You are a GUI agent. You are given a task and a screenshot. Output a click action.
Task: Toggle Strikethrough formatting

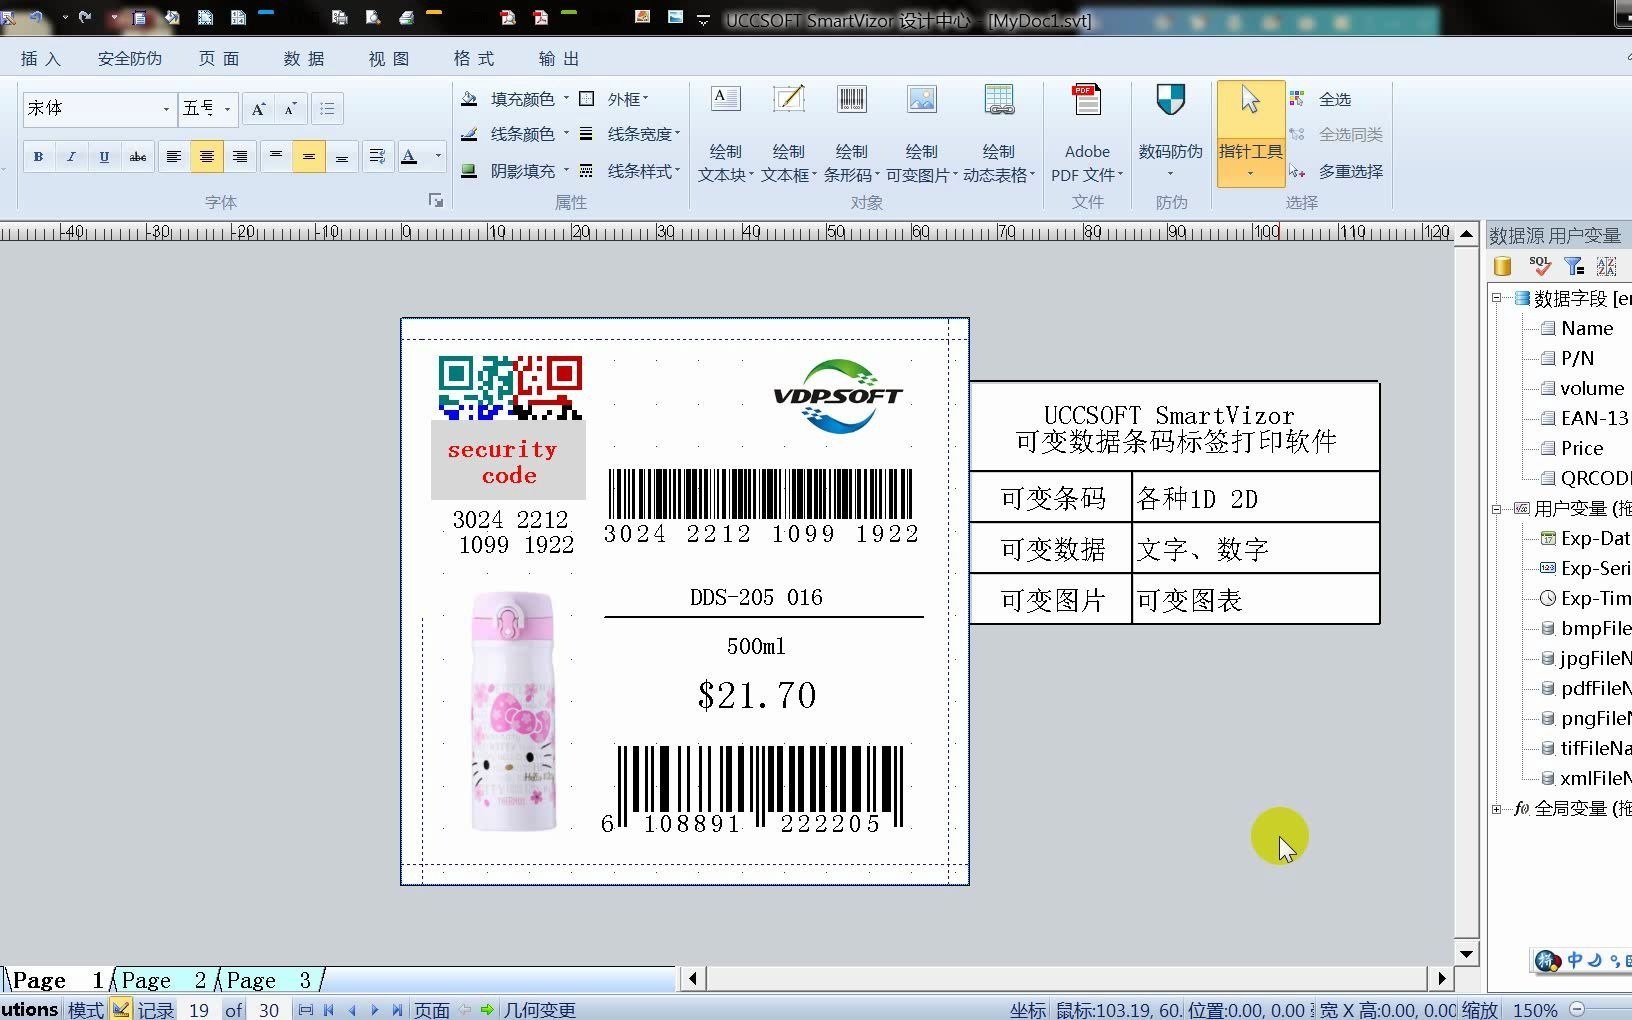[x=138, y=156]
